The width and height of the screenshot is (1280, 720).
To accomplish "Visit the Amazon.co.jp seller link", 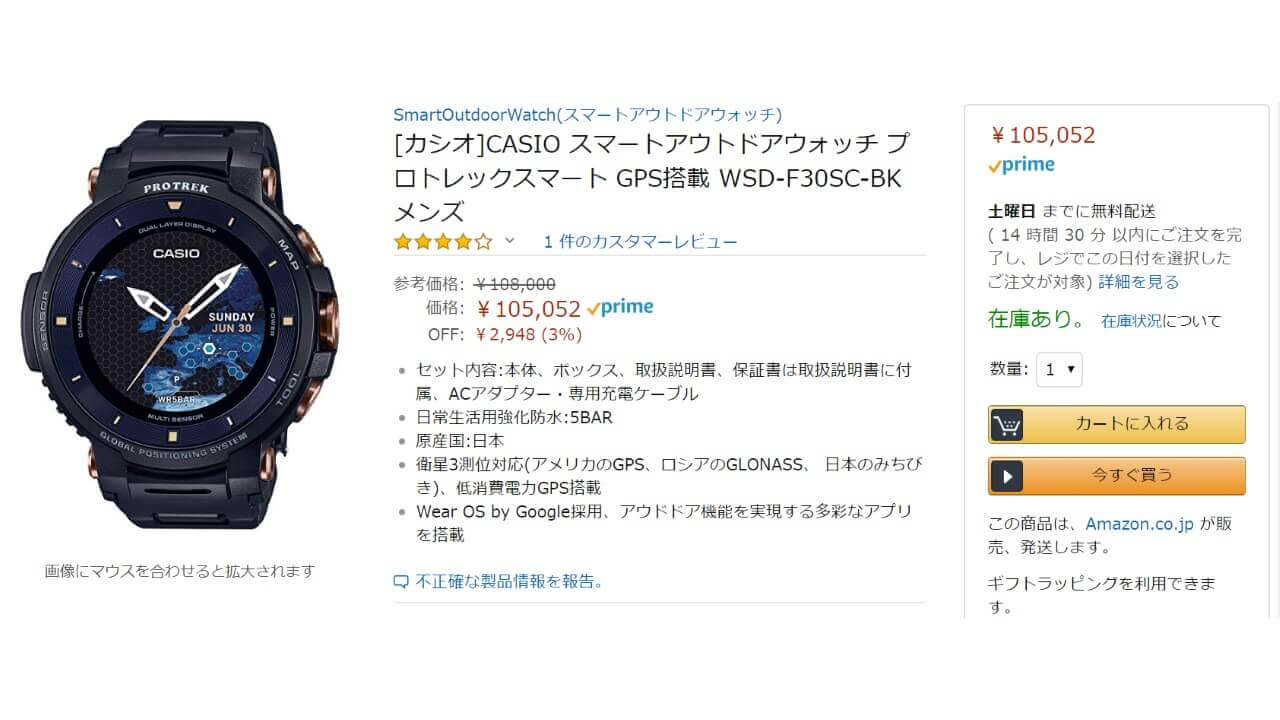I will 1141,524.
